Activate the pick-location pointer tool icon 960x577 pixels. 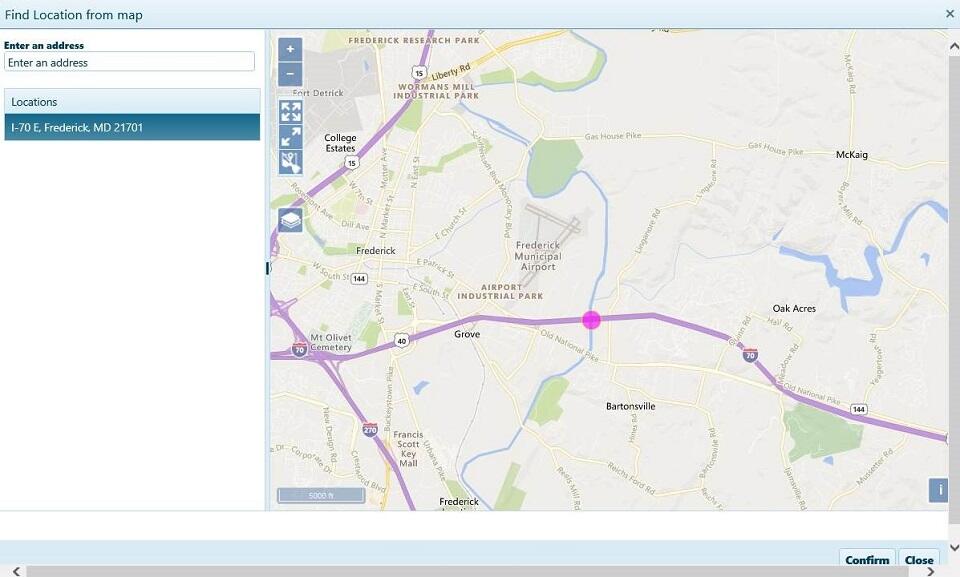pos(289,162)
